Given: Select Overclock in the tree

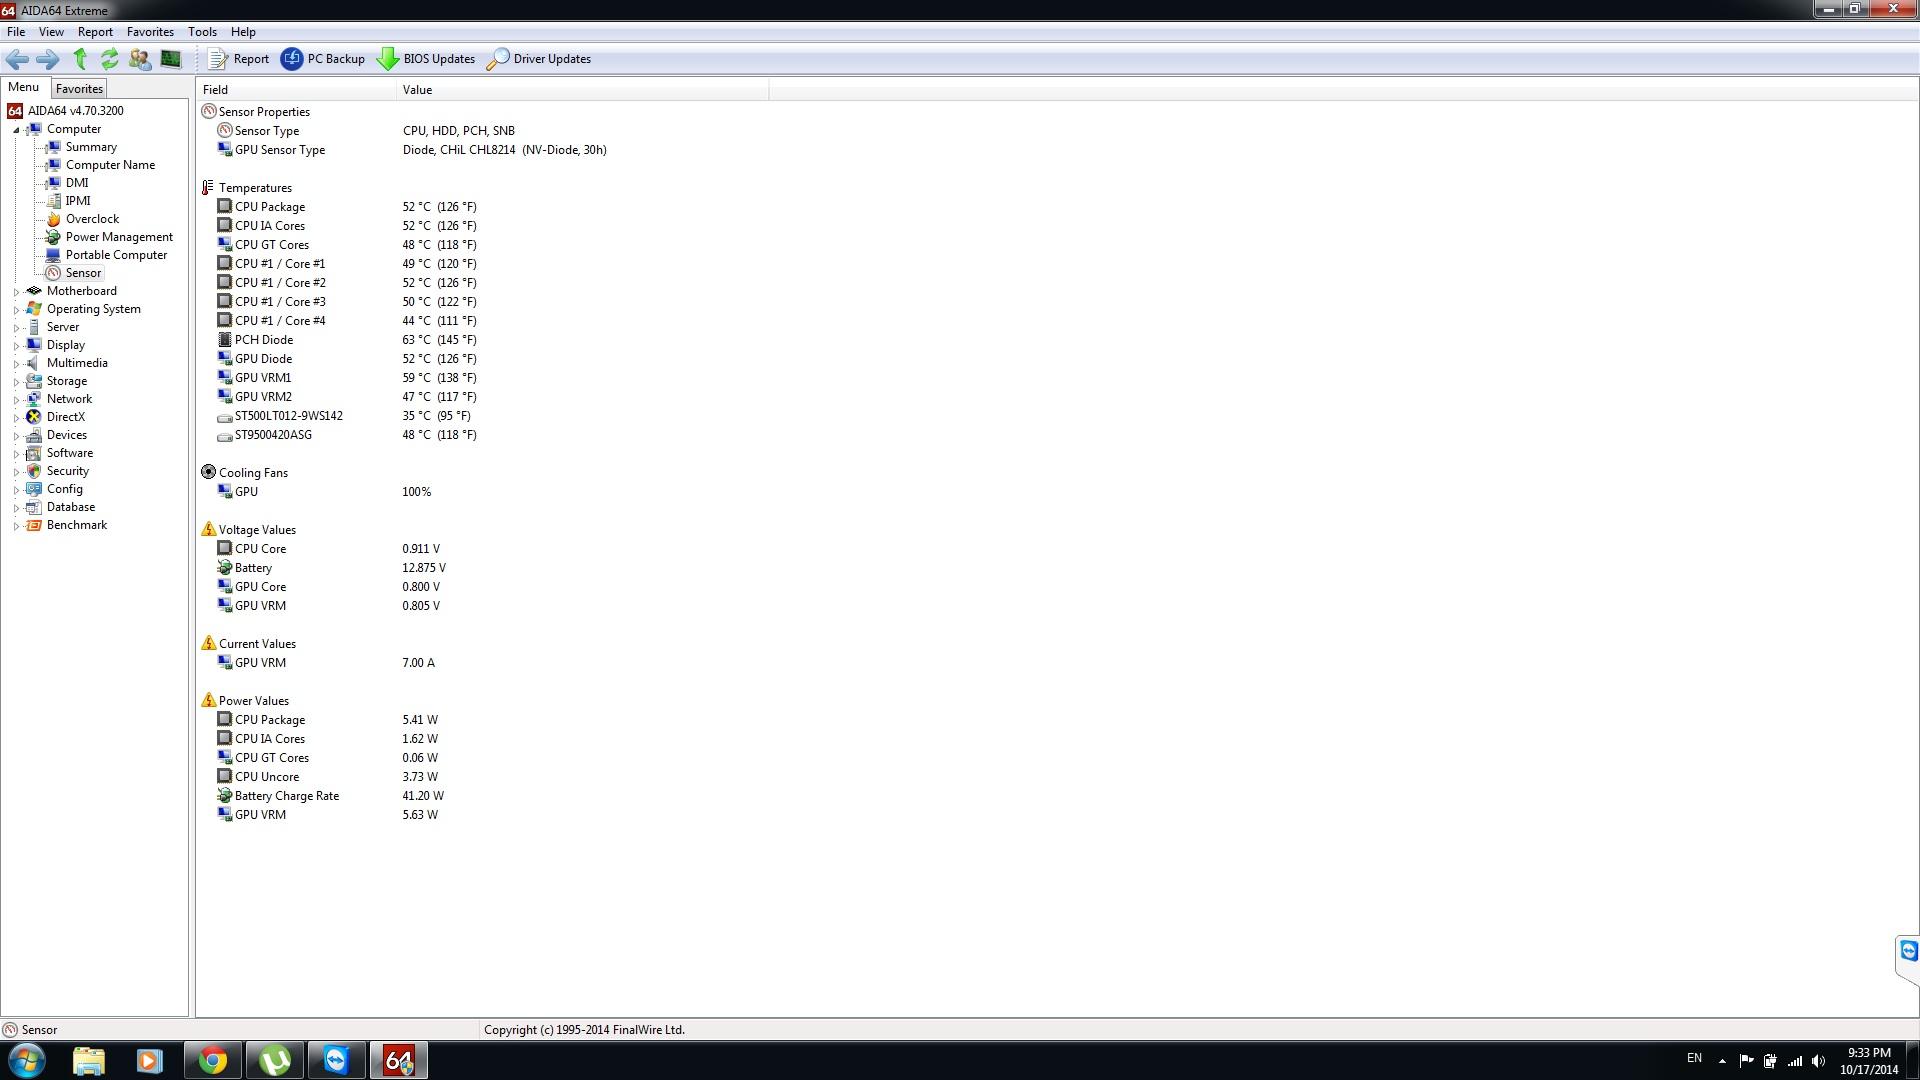Looking at the screenshot, I should [x=92, y=219].
